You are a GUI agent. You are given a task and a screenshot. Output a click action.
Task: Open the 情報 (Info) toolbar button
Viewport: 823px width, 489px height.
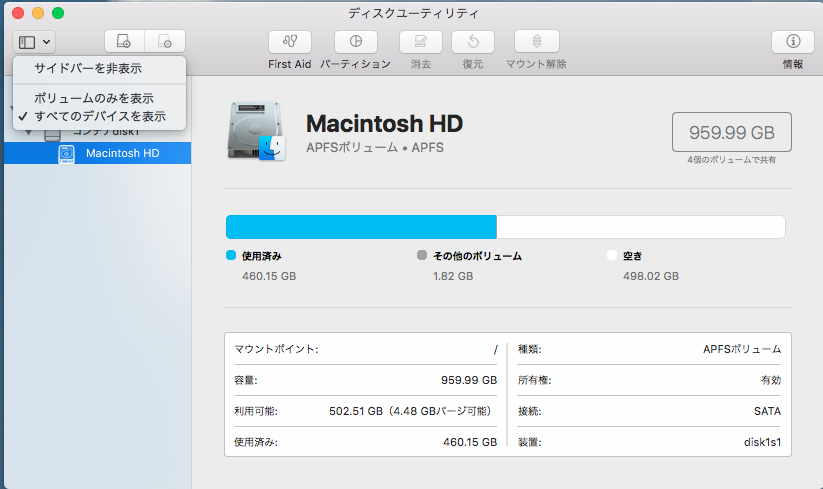coord(793,41)
